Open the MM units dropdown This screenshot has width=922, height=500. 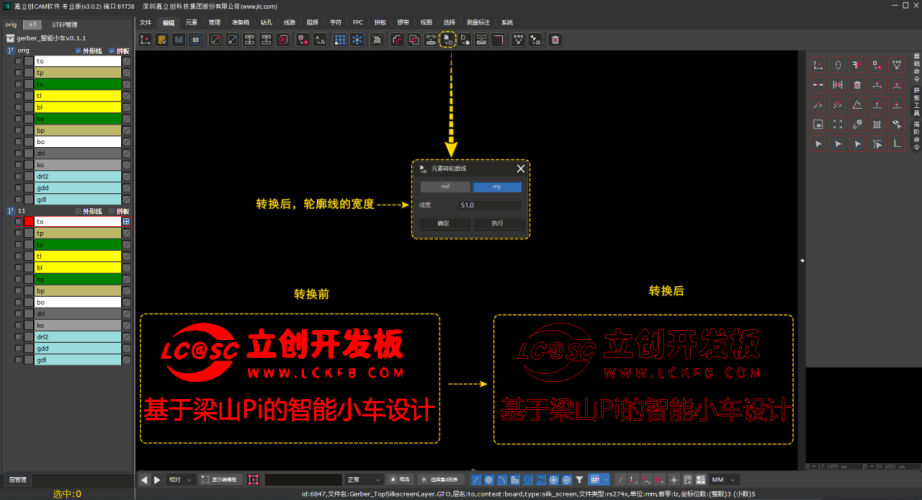[724, 479]
